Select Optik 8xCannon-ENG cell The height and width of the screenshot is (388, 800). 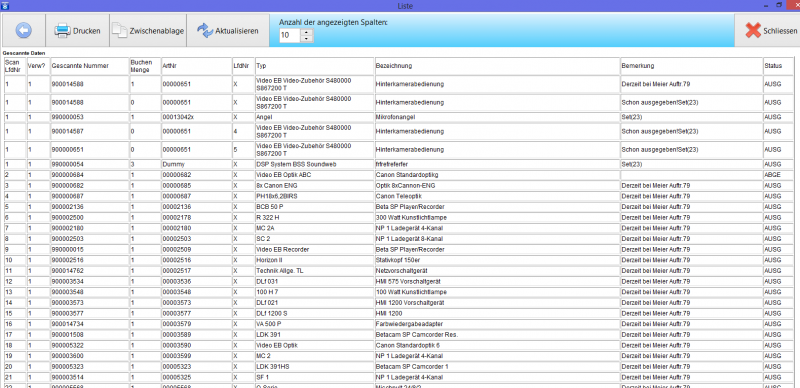click(x=497, y=185)
